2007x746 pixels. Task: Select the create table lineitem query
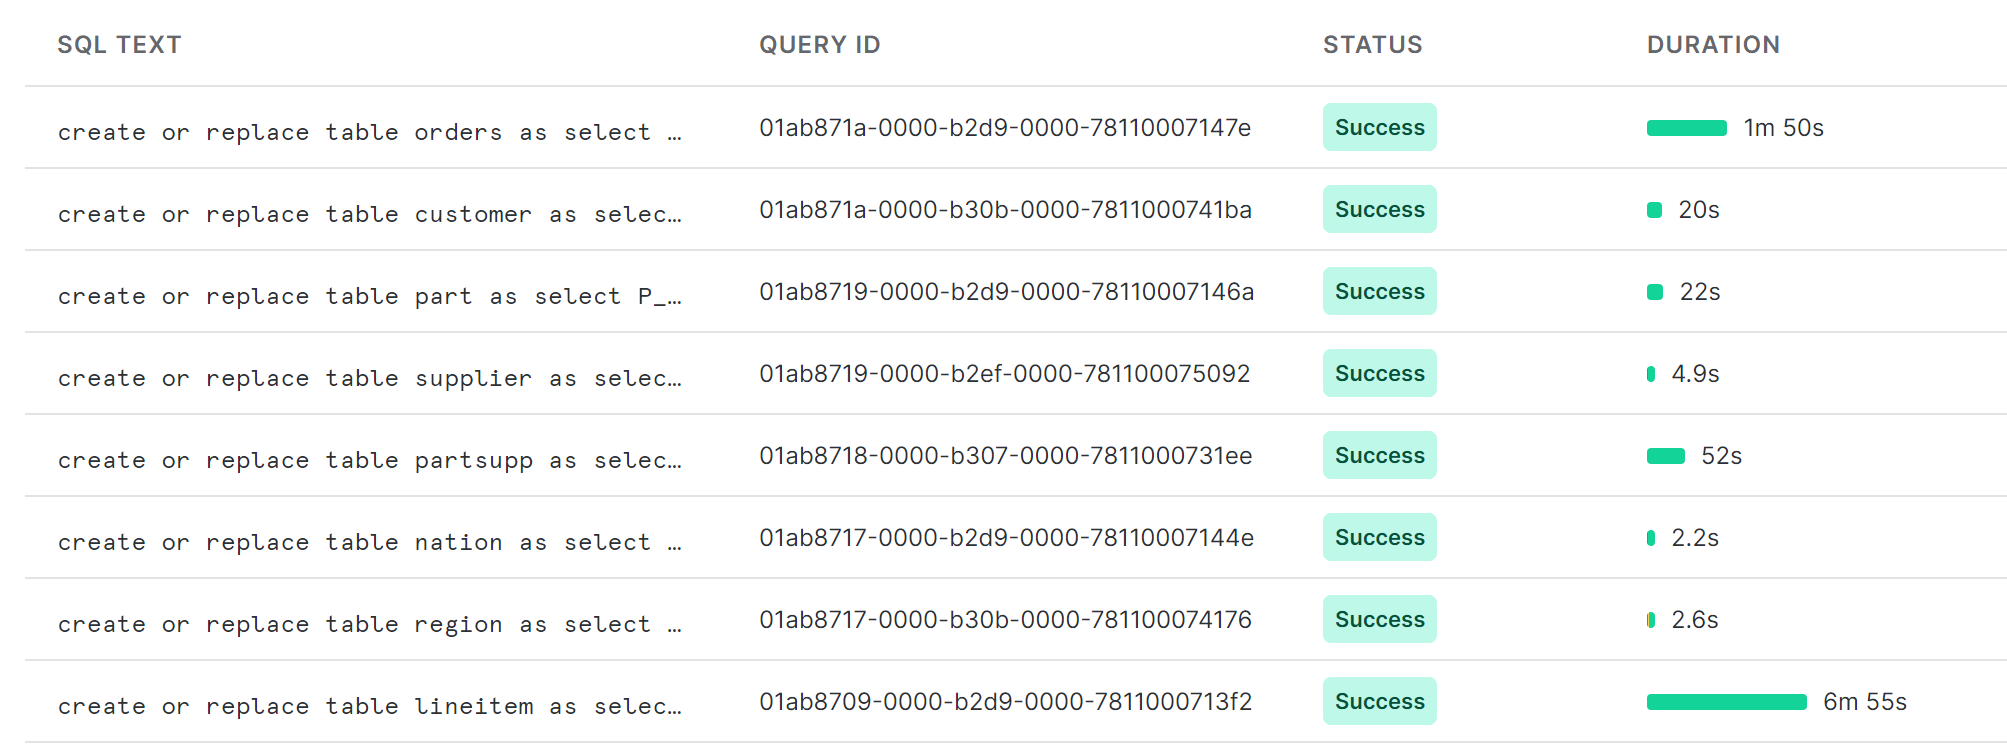click(x=369, y=706)
